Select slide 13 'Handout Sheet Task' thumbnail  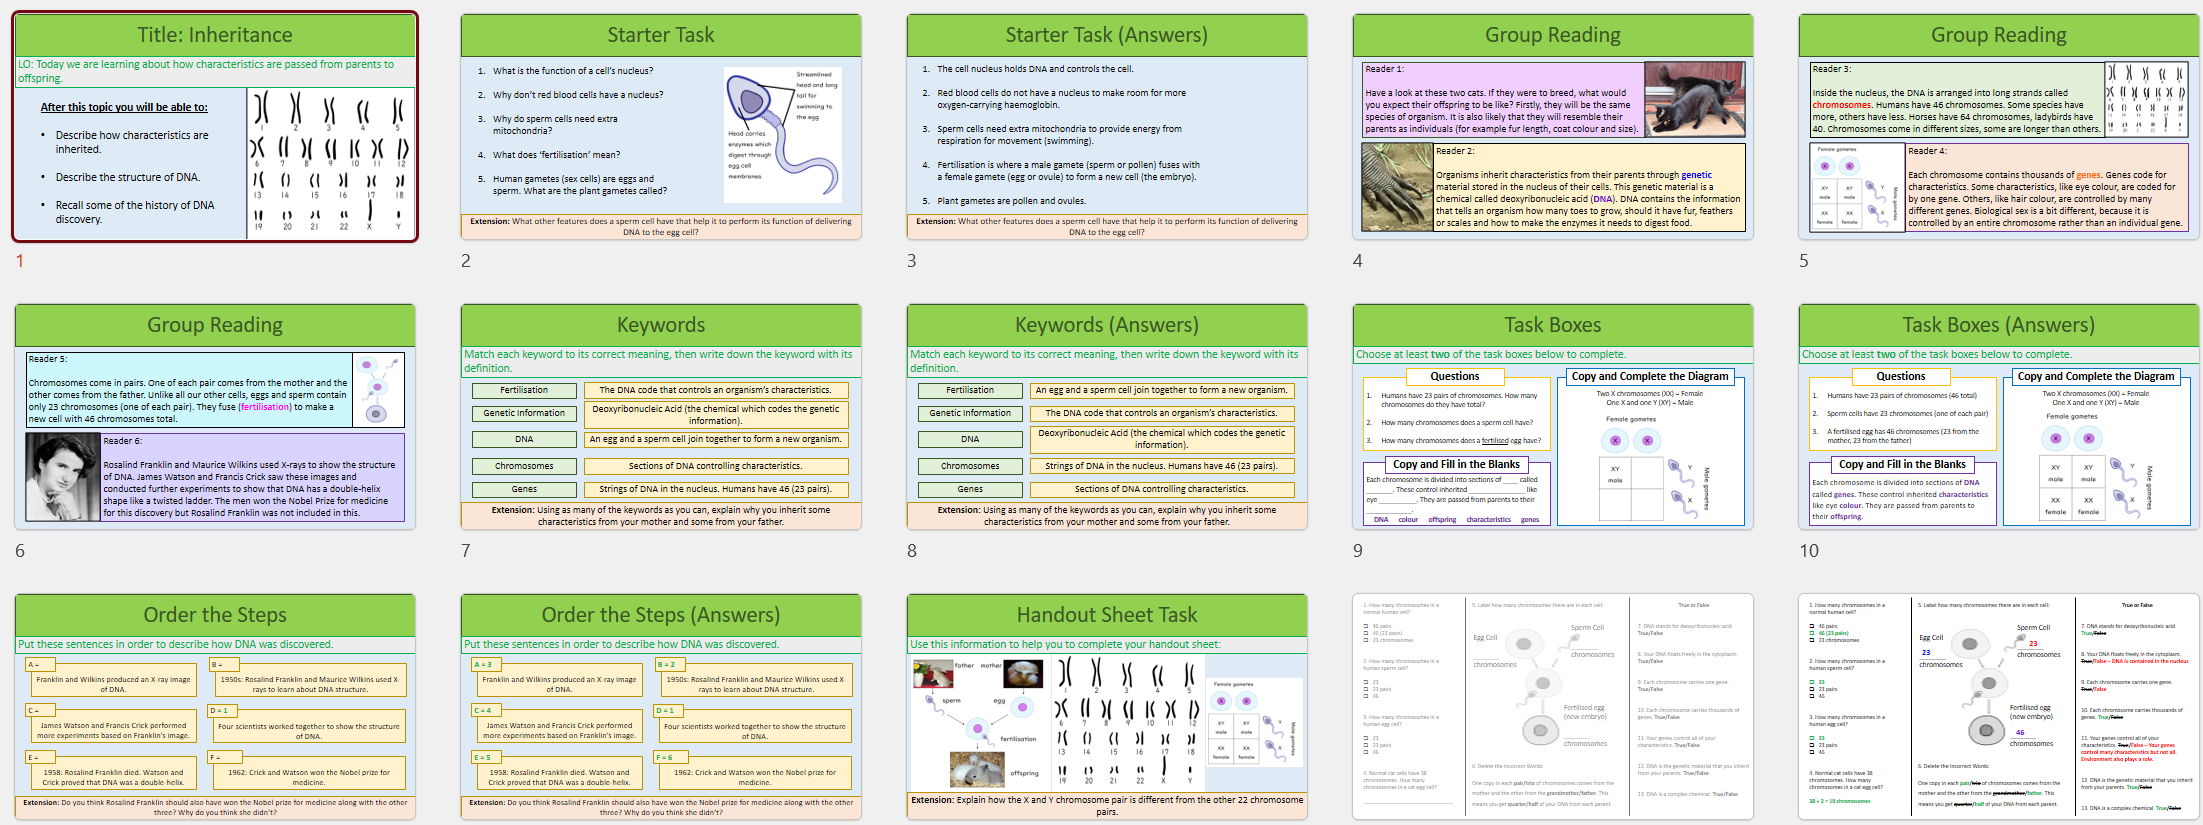coord(1107,707)
